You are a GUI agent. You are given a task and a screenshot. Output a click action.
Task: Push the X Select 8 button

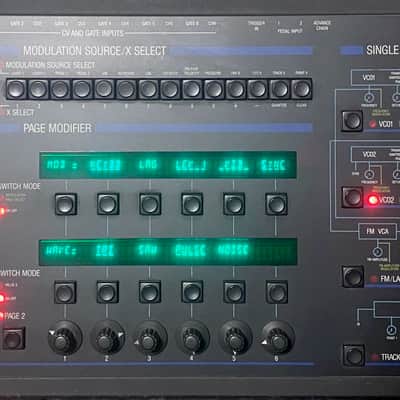tap(170, 89)
